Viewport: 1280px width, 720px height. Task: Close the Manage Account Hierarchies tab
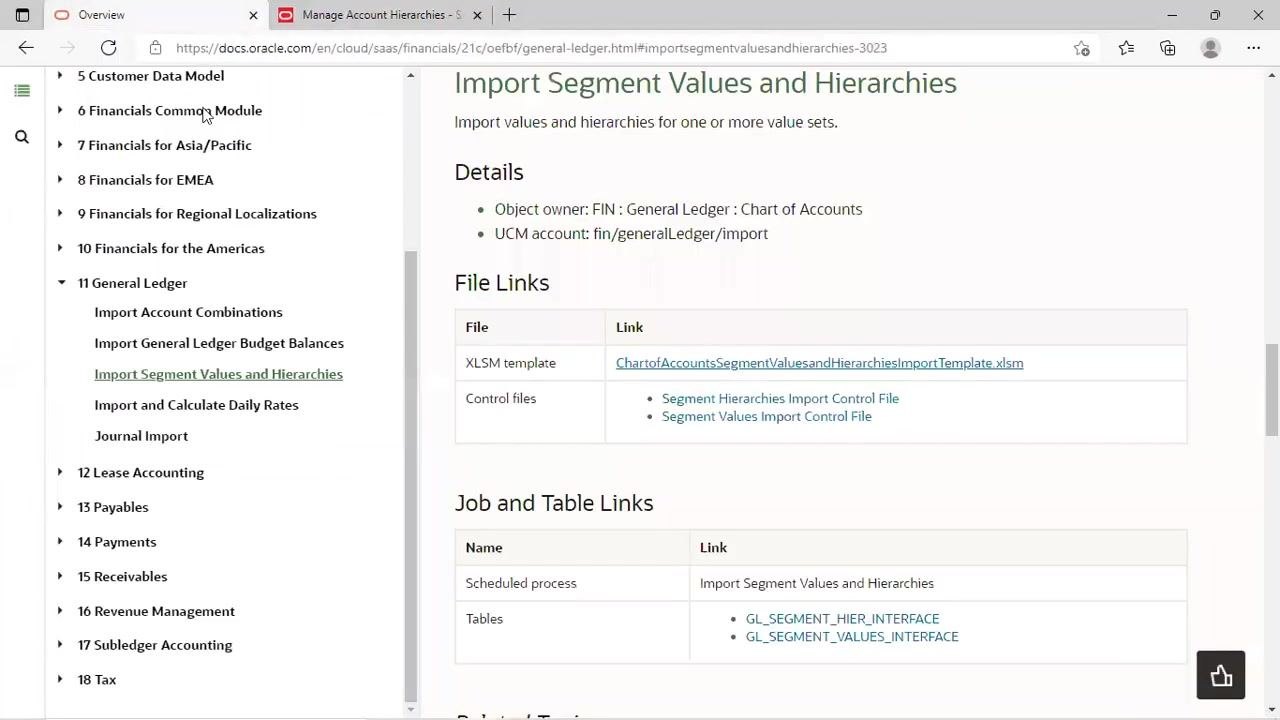coord(477,15)
